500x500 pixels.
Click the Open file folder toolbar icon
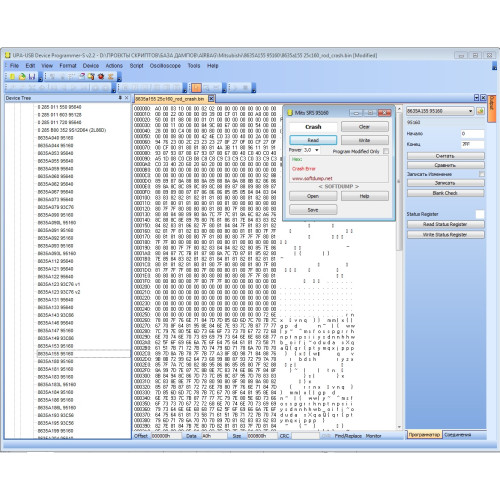tap(22, 77)
